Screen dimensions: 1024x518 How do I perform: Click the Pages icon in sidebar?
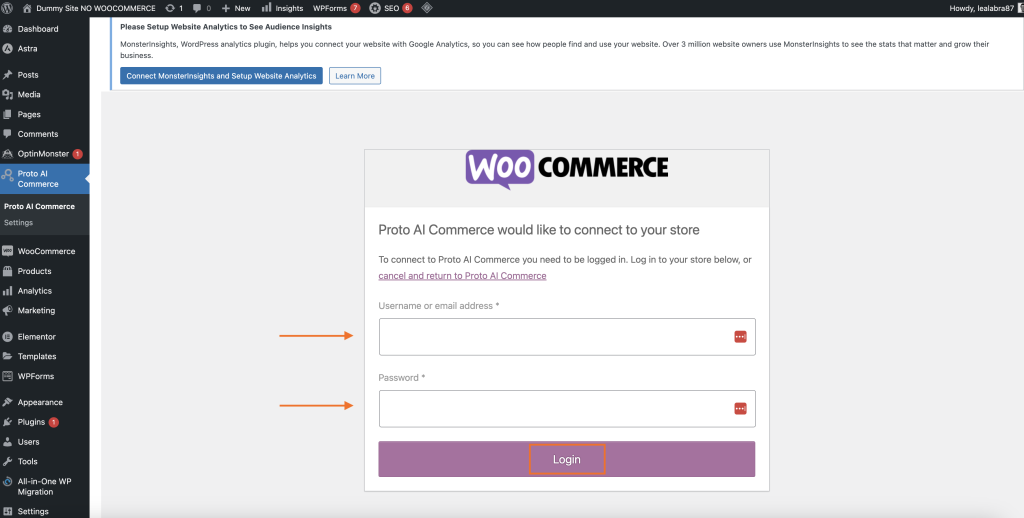tap(7, 114)
